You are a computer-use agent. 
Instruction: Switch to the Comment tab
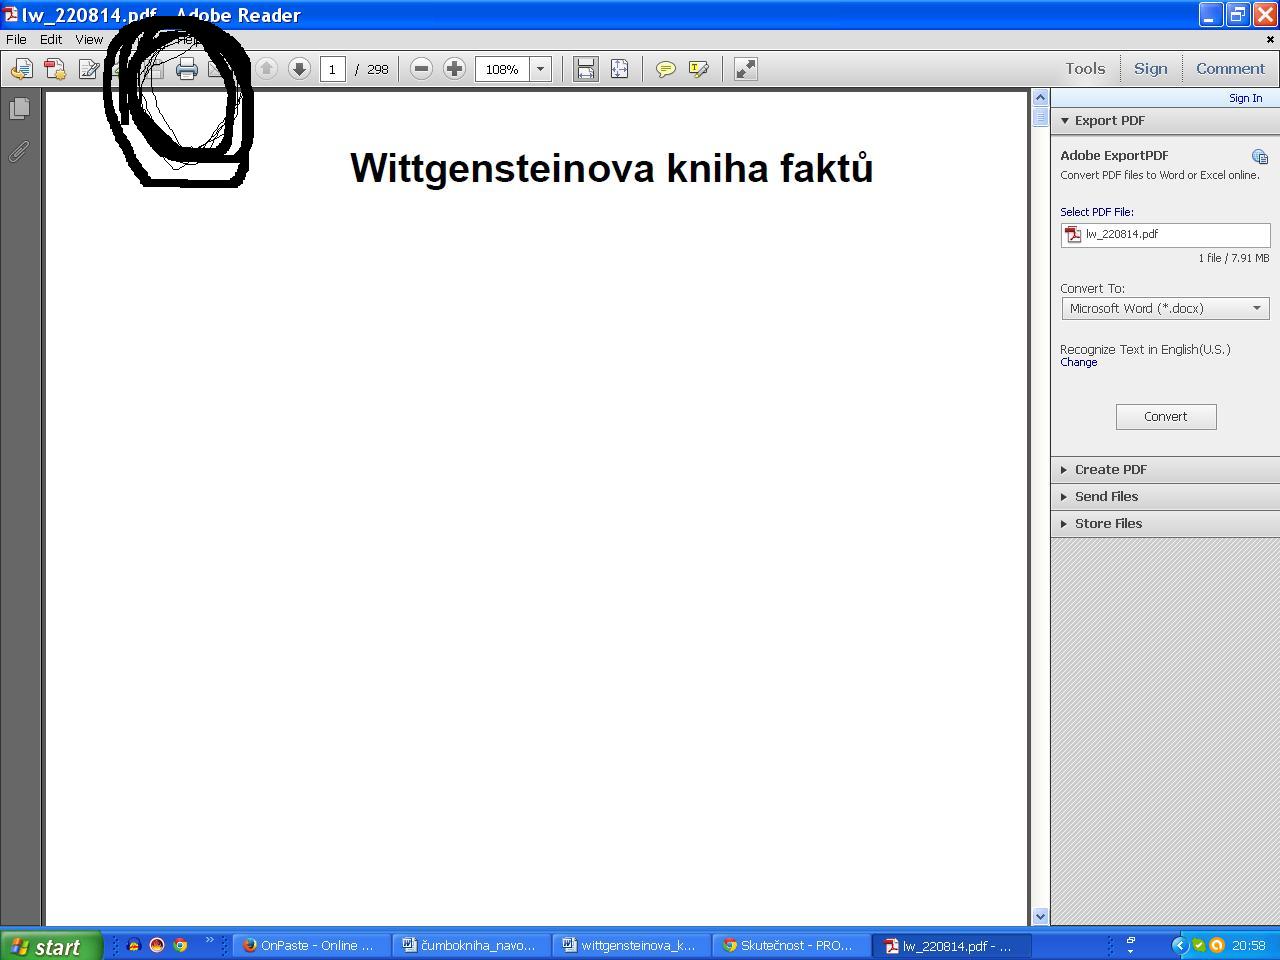click(1230, 68)
